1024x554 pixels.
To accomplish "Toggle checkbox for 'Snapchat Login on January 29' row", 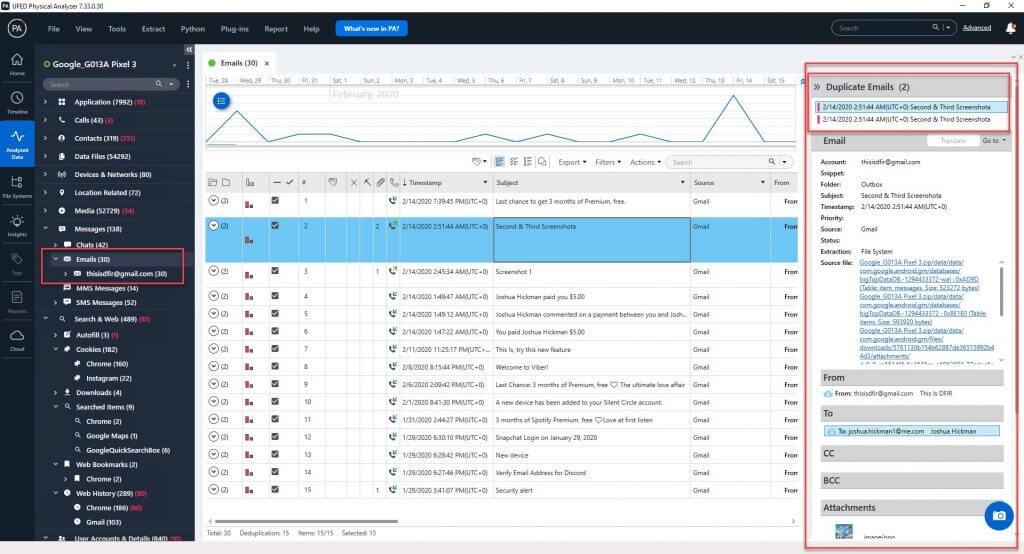I will click(275, 436).
